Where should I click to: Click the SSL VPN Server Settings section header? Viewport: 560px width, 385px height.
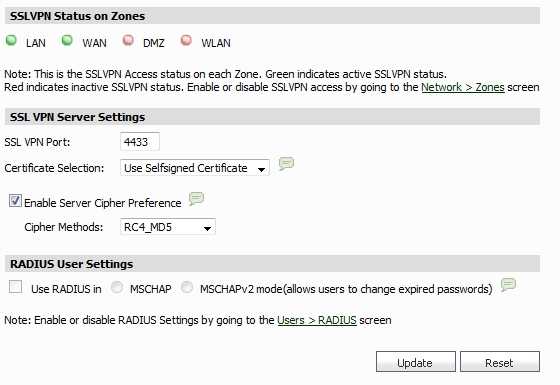(x=272, y=117)
